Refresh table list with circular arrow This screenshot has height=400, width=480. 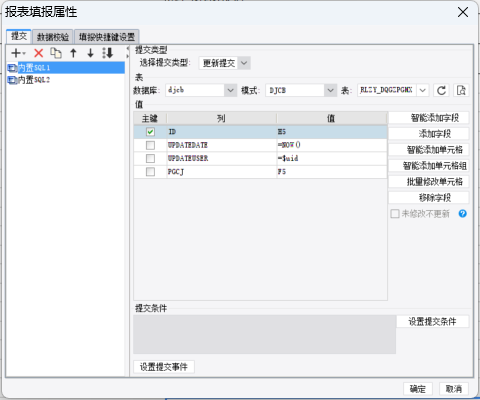click(x=441, y=90)
